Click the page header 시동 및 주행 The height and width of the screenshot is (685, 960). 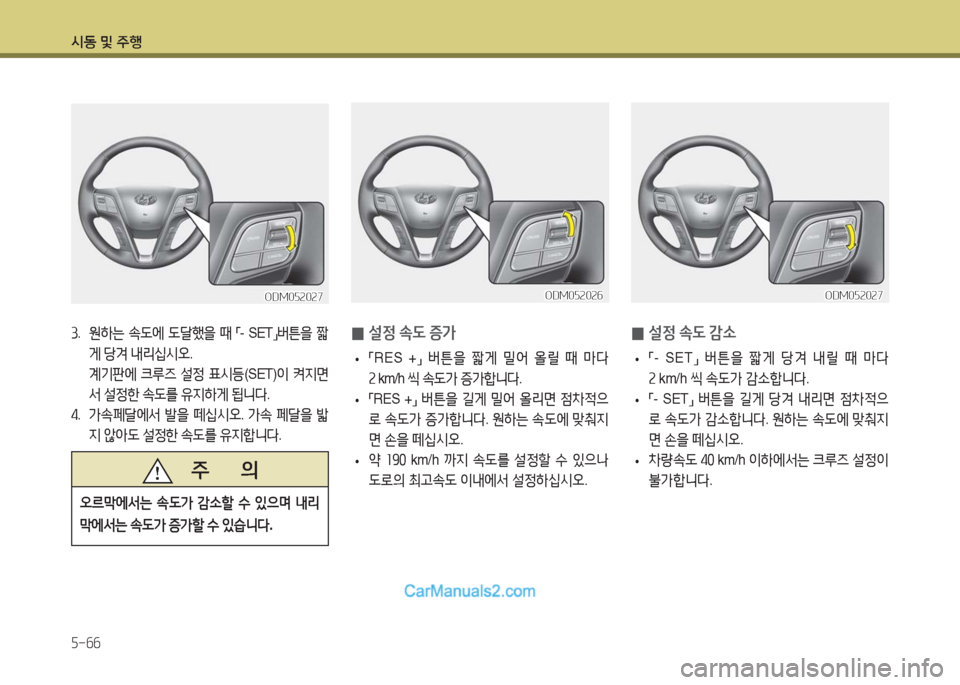click(x=107, y=42)
